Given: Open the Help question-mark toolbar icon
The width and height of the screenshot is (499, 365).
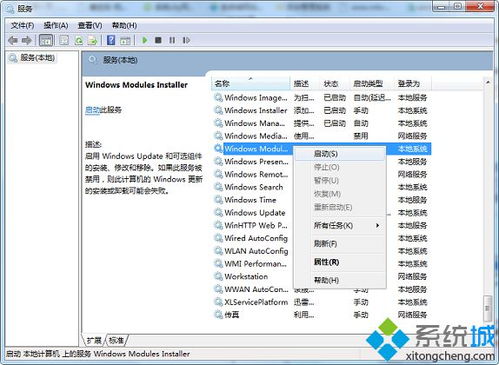Looking at the screenshot, I should (111, 40).
